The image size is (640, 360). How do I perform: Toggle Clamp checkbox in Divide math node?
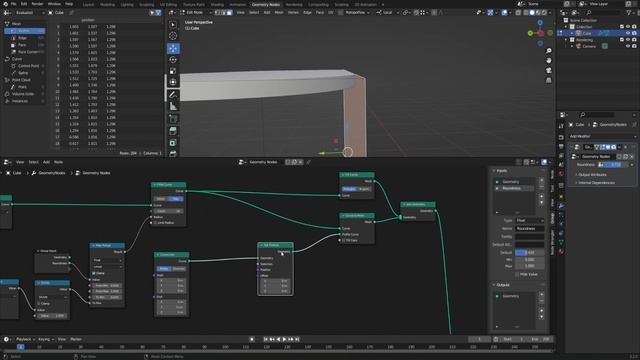coord(39,303)
